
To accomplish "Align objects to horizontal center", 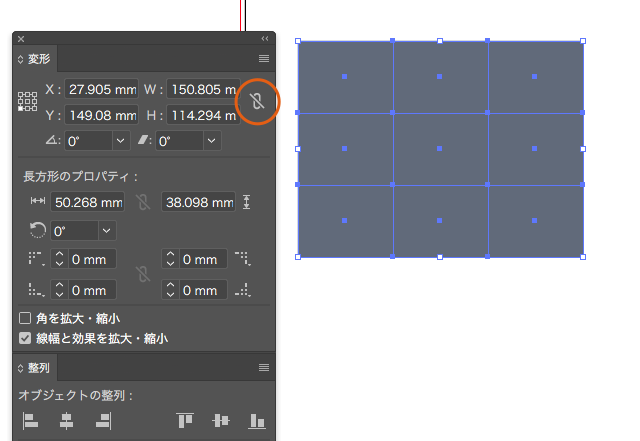I will pos(67,421).
